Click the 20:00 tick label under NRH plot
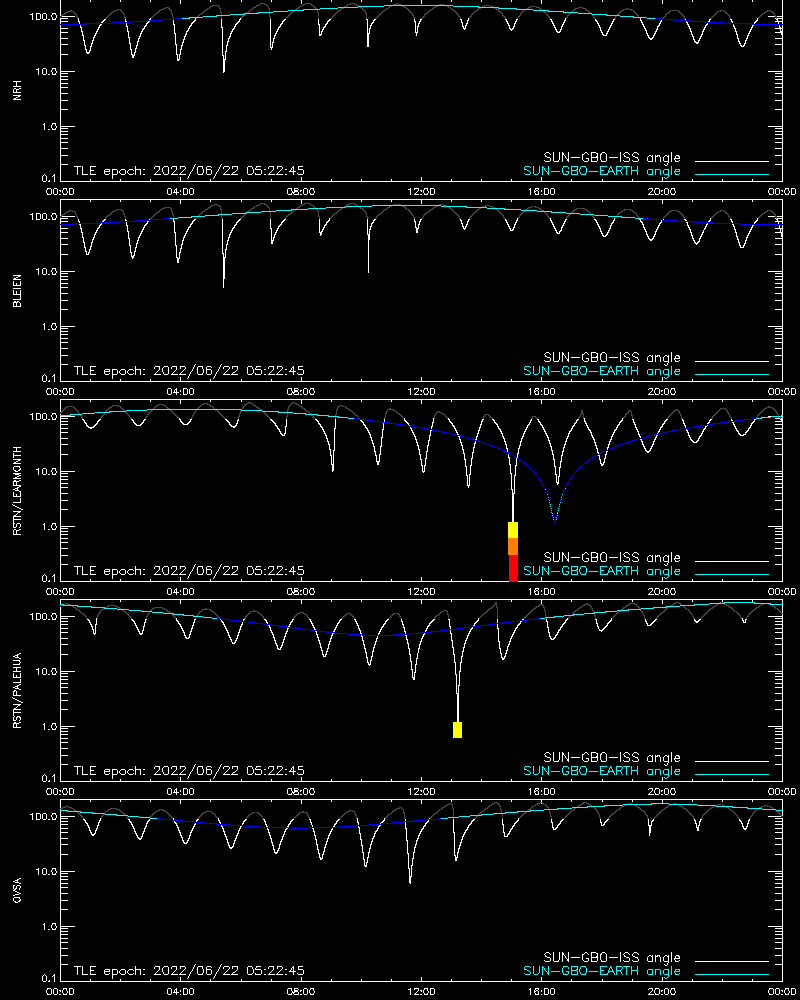The width and height of the screenshot is (800, 1000). tap(662, 191)
